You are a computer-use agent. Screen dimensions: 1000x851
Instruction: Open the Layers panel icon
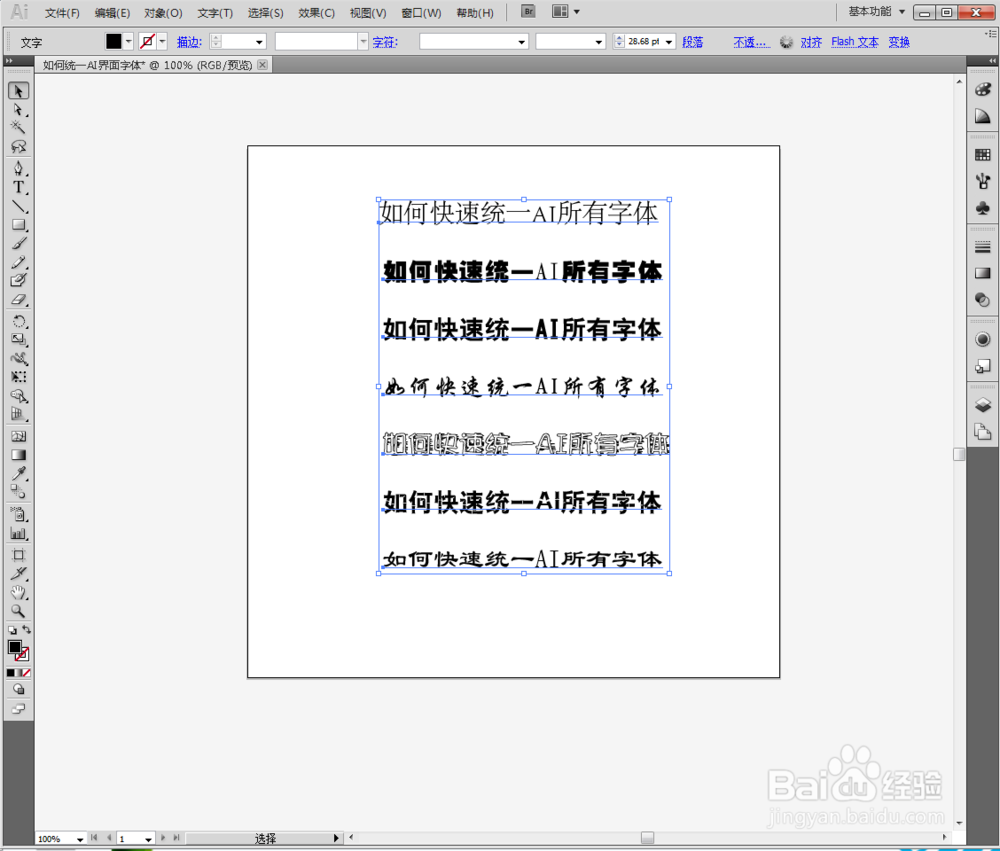983,404
